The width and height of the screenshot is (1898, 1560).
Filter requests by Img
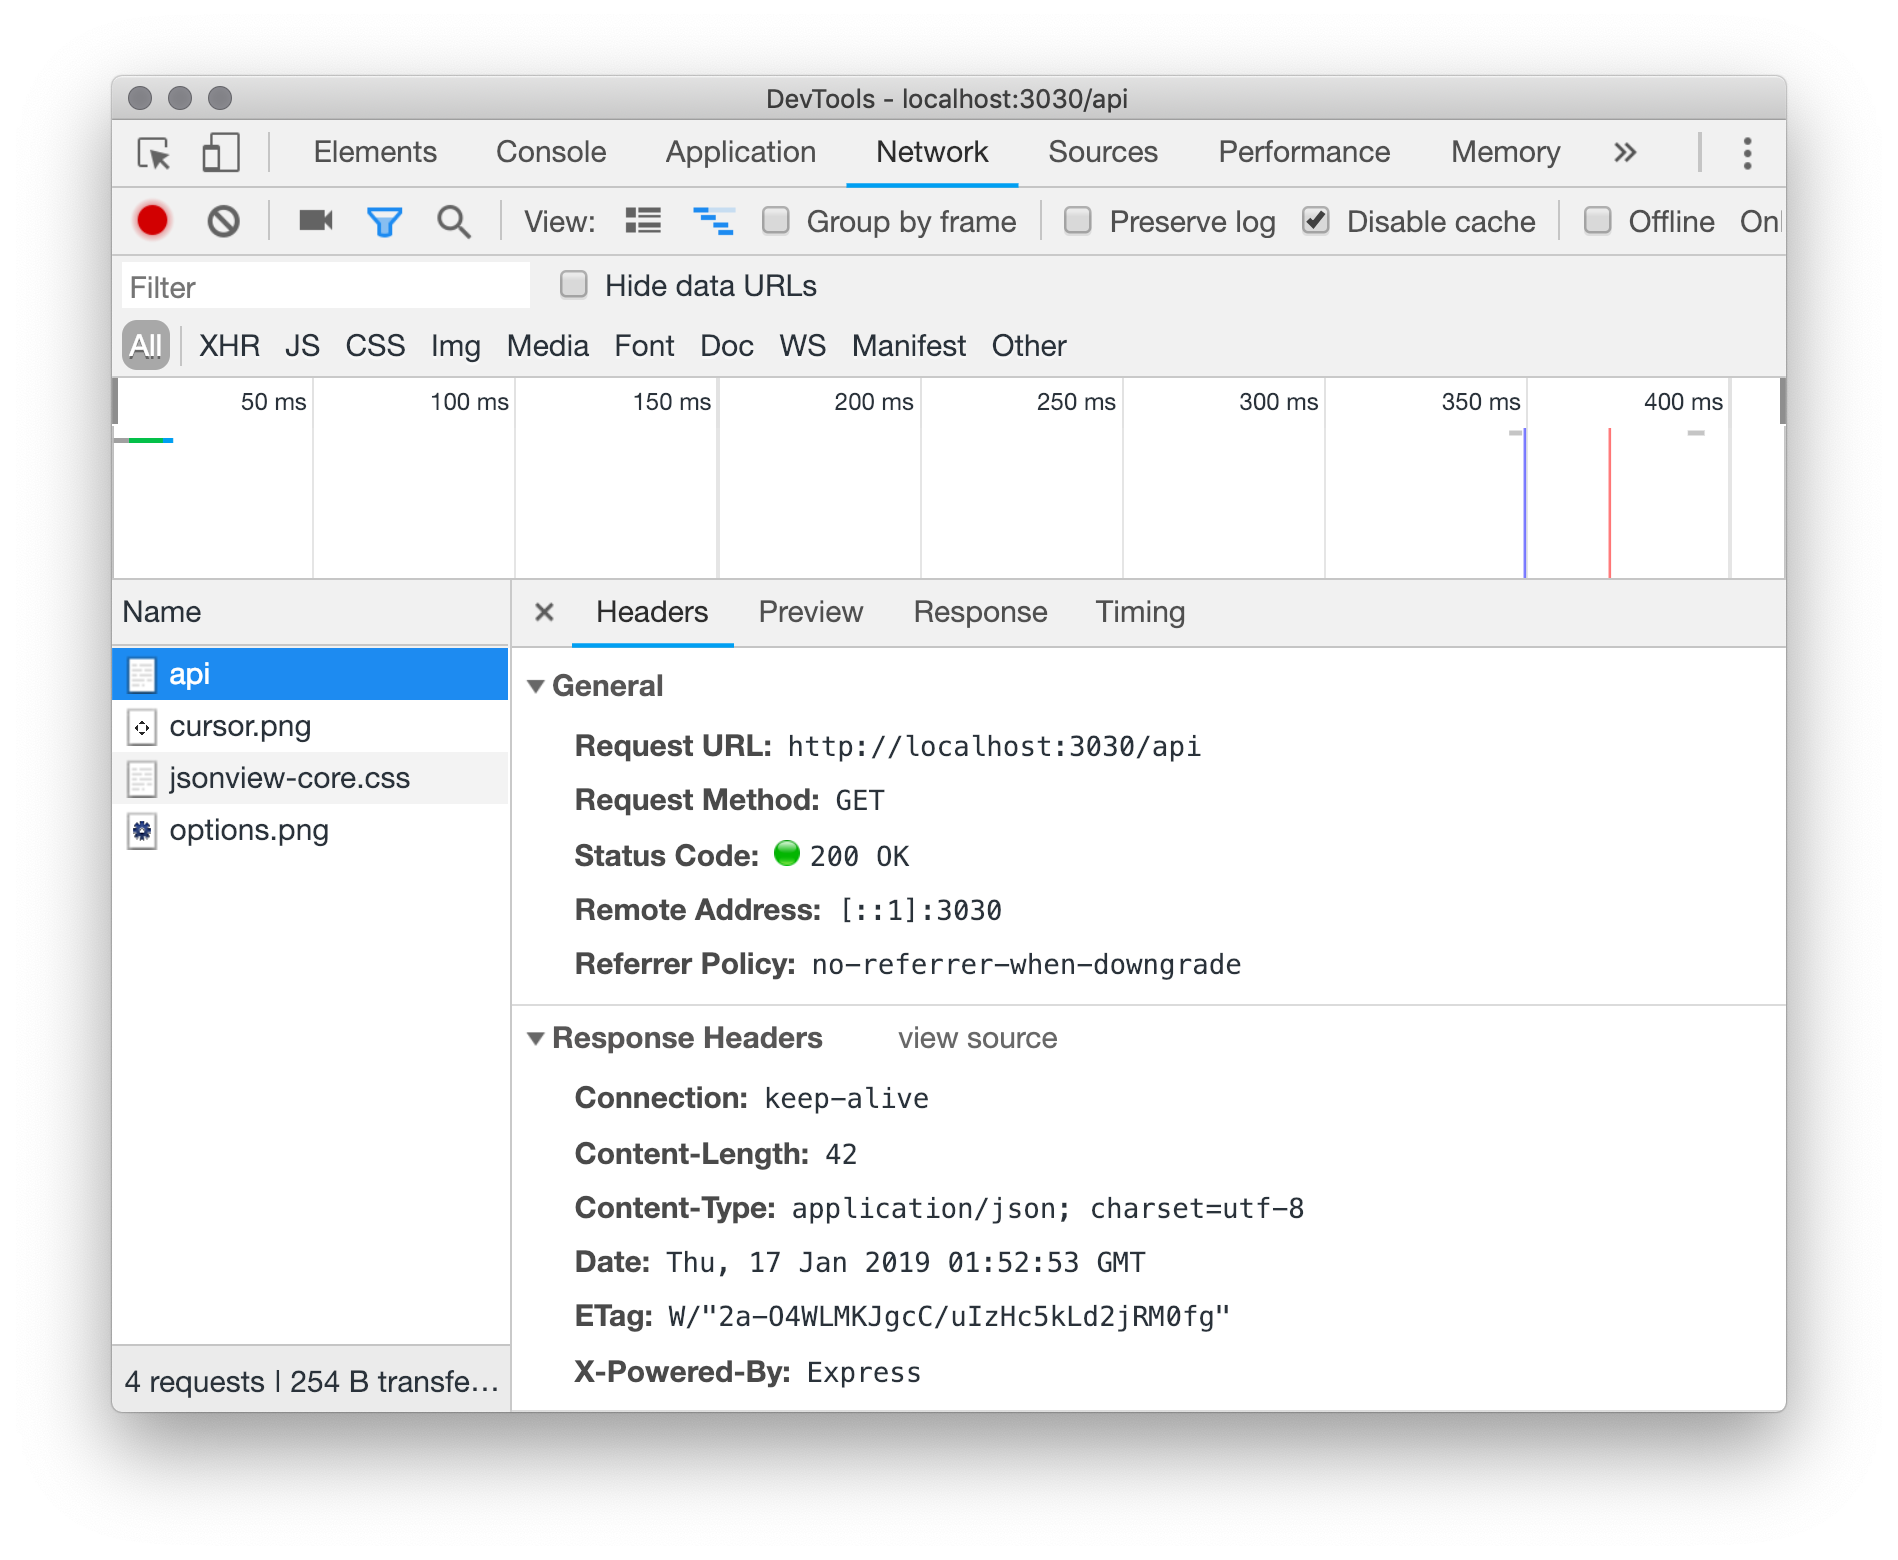pyautogui.click(x=455, y=346)
